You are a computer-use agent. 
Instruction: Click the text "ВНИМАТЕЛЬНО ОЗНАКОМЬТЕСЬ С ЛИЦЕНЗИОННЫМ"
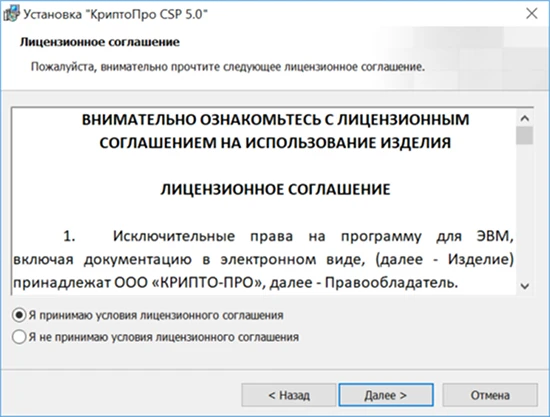coord(275,120)
